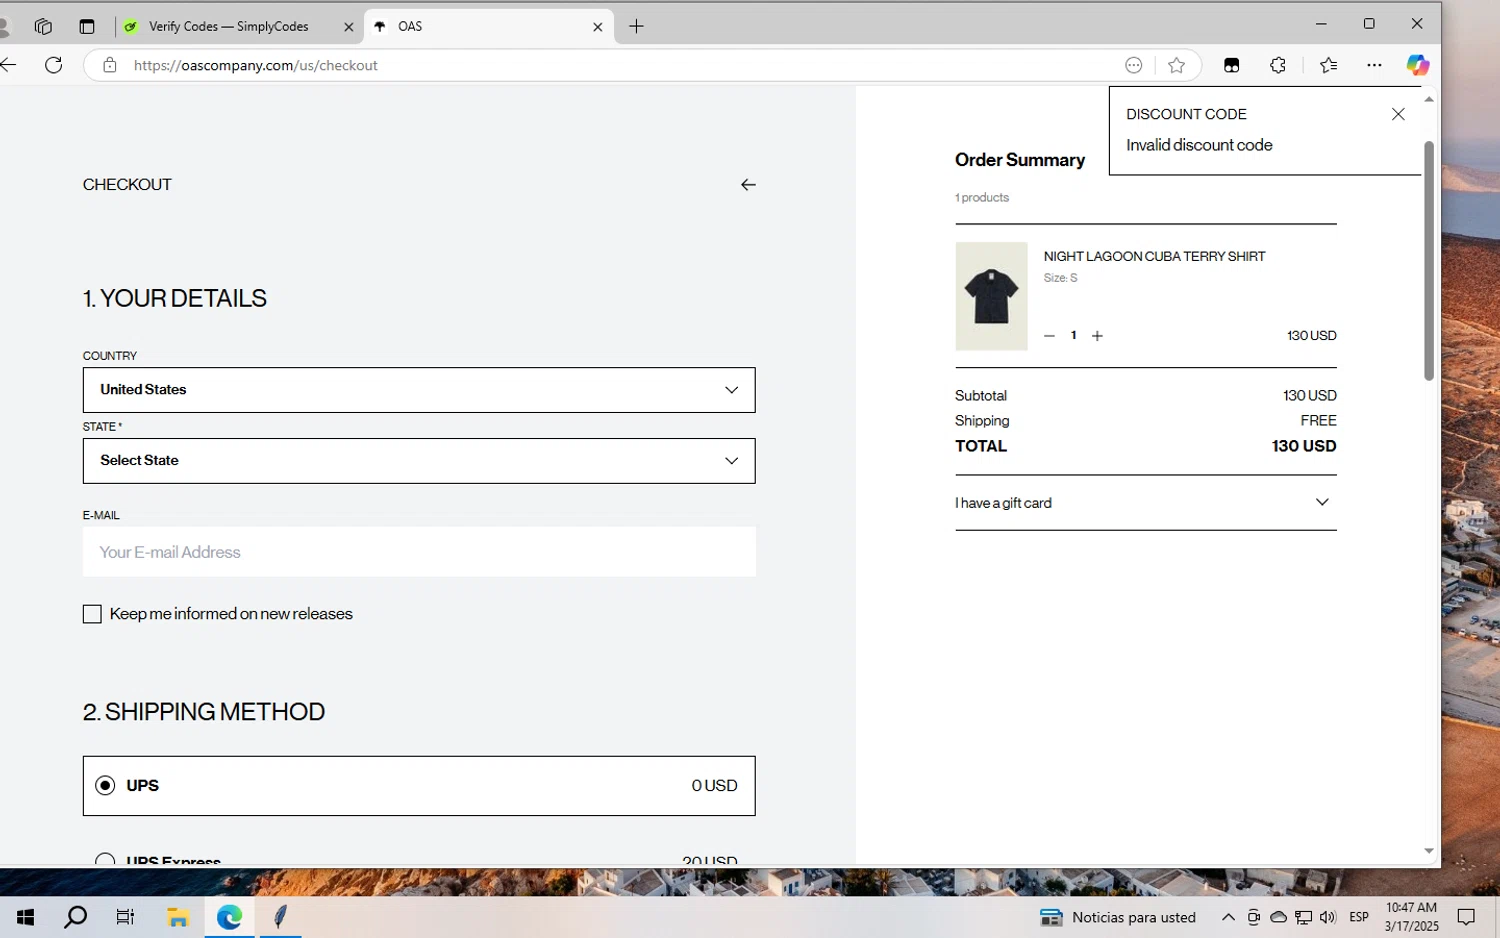Open Task View on the taskbar
This screenshot has height=938, width=1500.
point(125,917)
